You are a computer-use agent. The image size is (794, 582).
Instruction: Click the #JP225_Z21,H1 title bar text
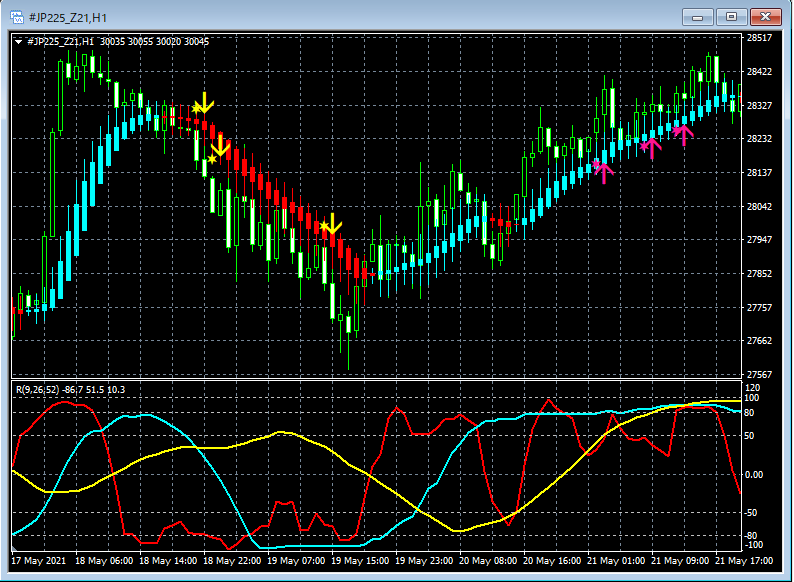pyautogui.click(x=68, y=18)
